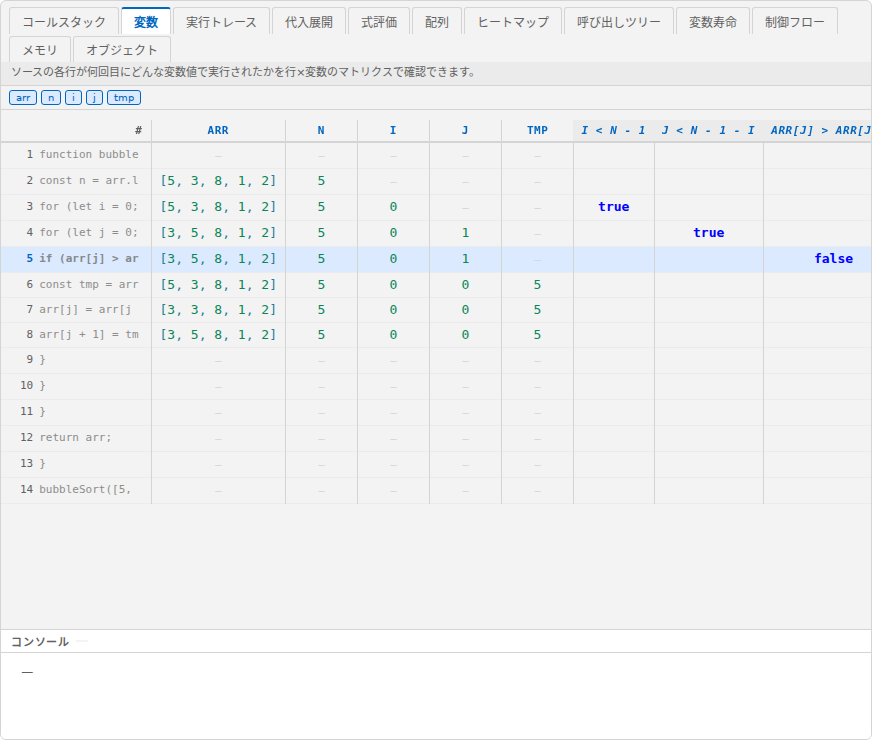Click the N column header

[x=321, y=130]
